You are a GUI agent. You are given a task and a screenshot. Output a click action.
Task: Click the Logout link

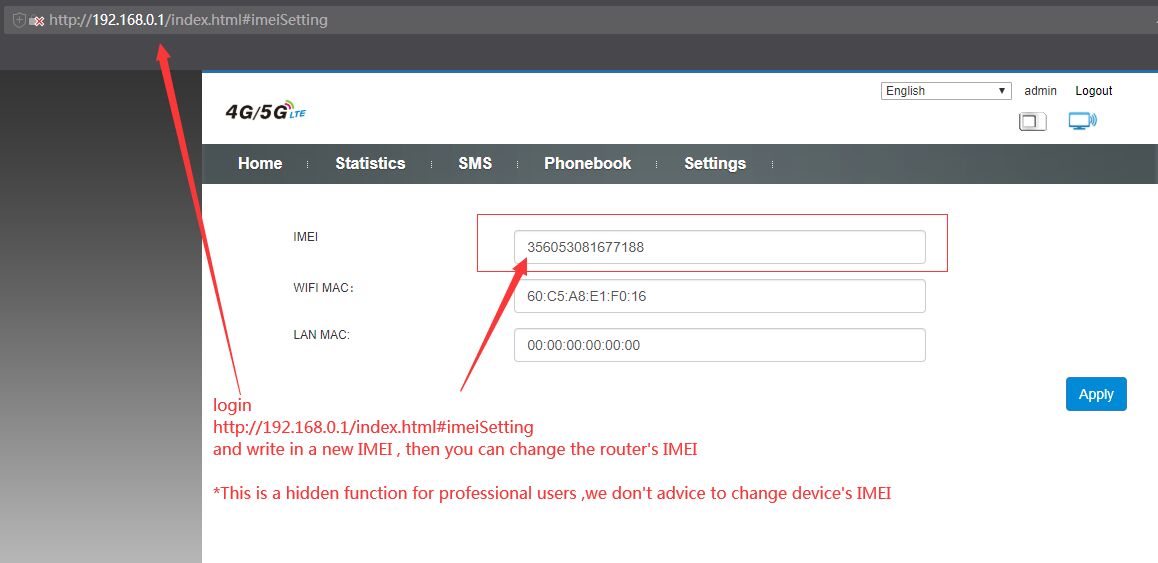1094,91
